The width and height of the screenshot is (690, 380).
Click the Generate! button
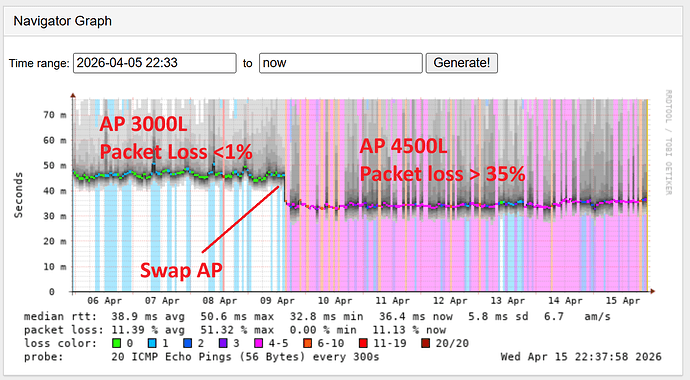click(x=462, y=63)
